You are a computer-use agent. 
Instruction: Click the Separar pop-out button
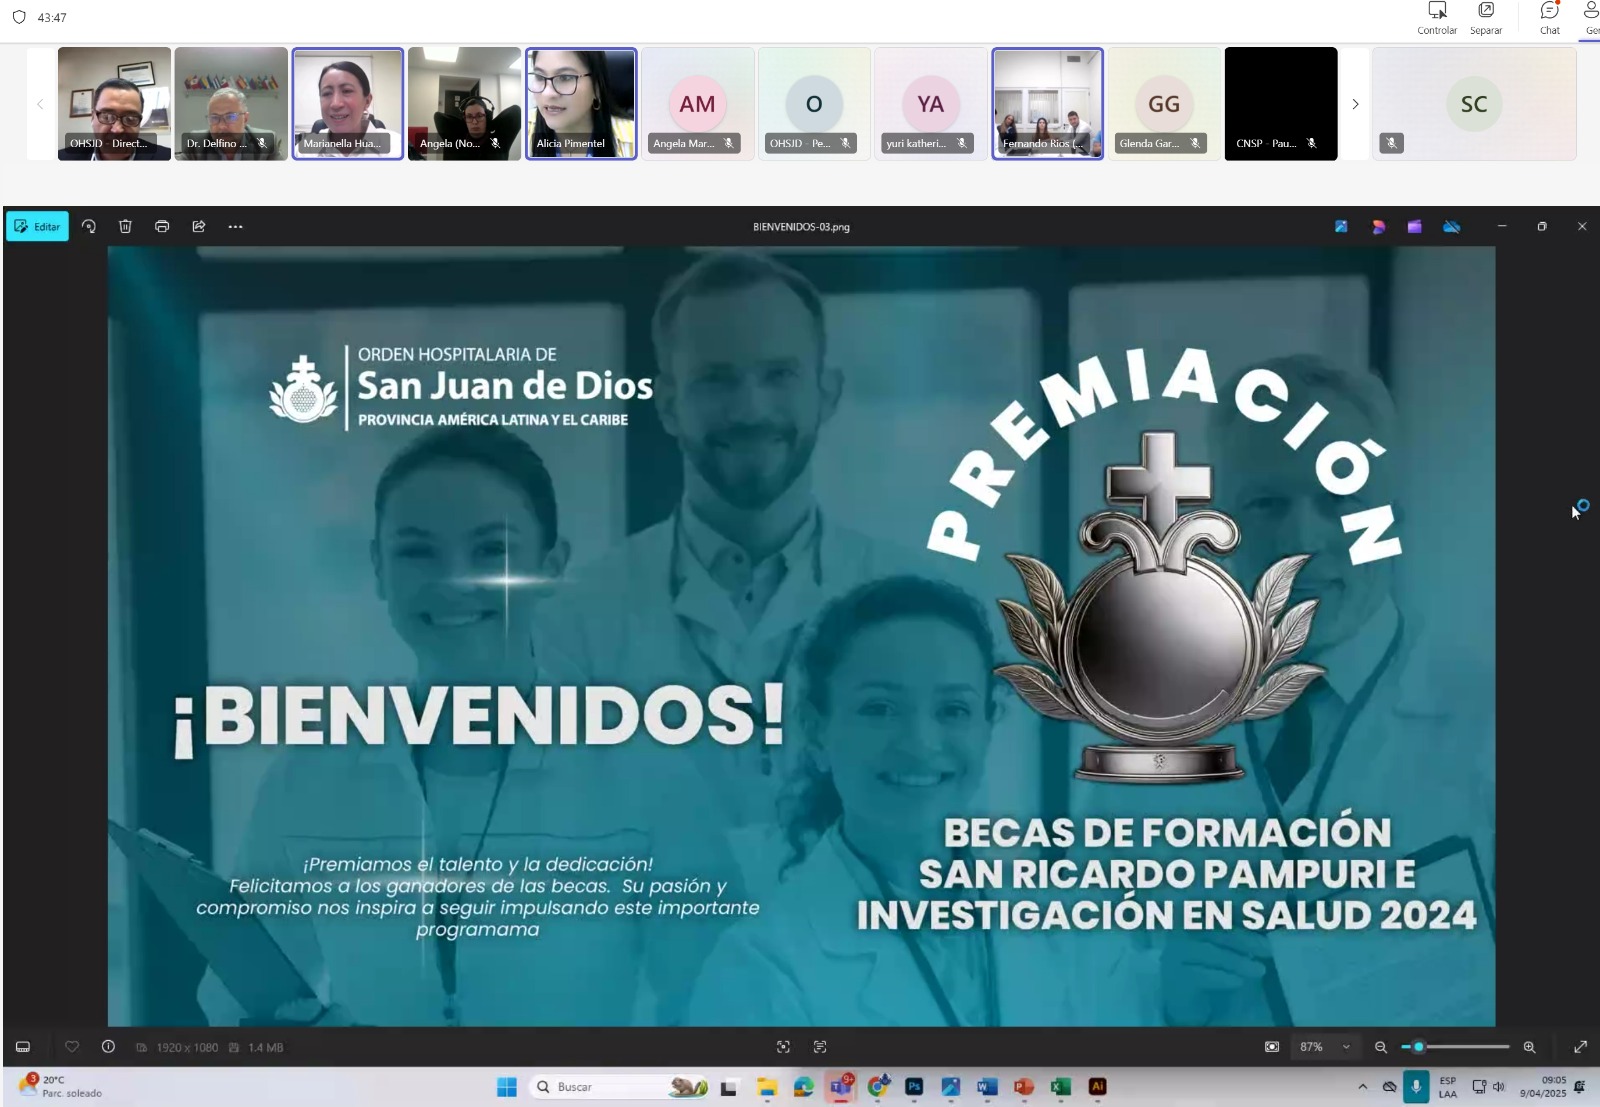point(1486,18)
